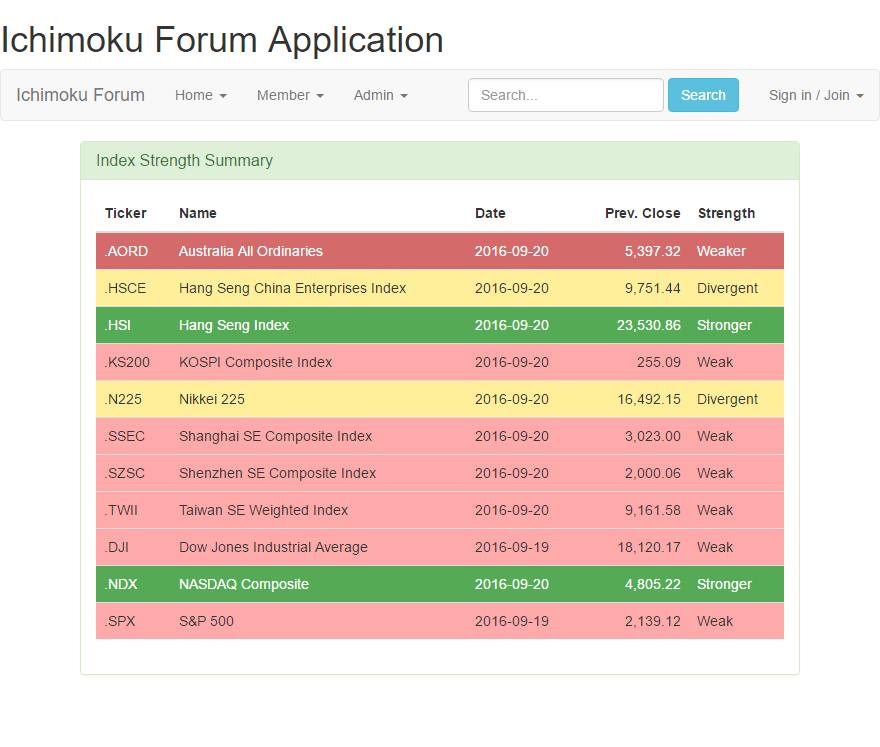
Task: Expand the Member dropdown menu
Action: (290, 95)
